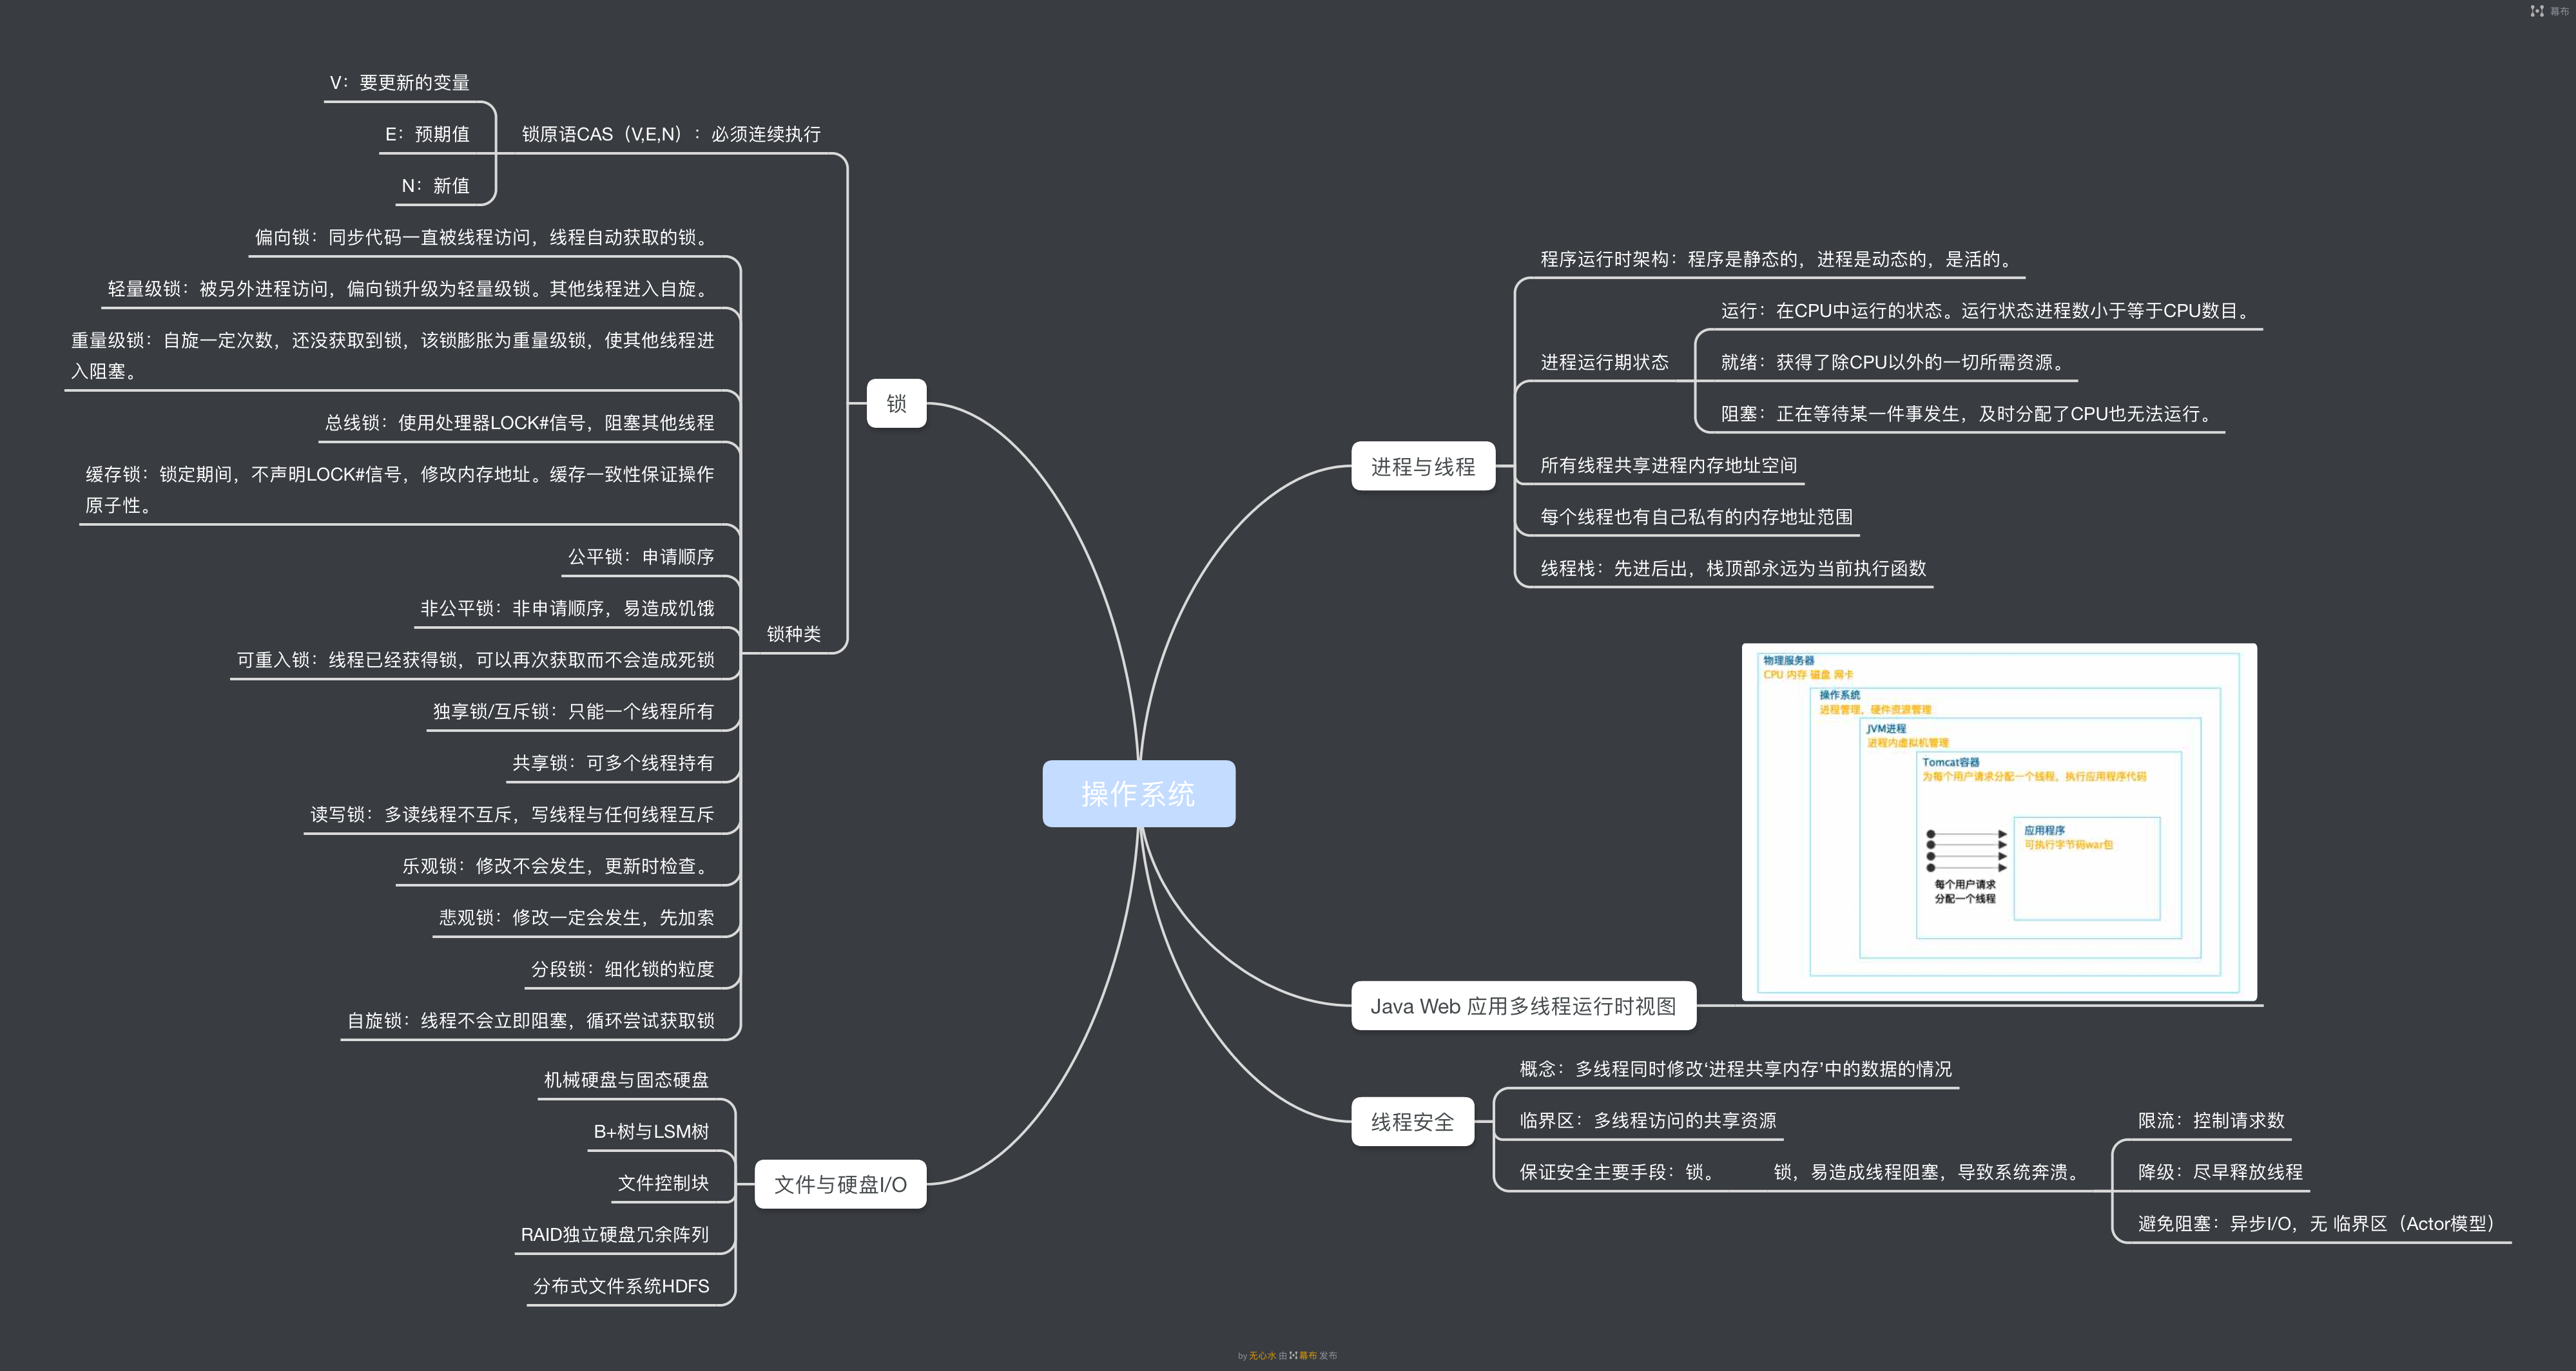Click '运行：在CPU中运行的状态' node
This screenshot has width=2576, height=1371.
coord(1988,311)
